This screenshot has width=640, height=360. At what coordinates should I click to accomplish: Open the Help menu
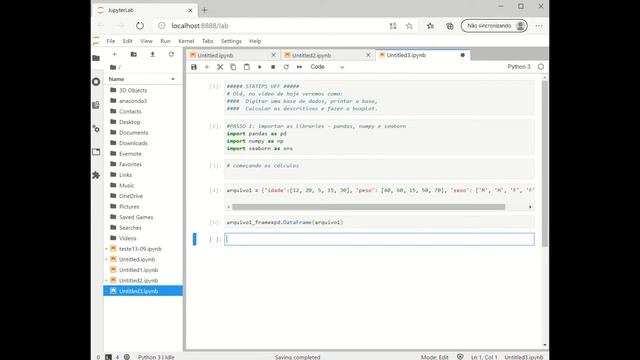pos(255,41)
